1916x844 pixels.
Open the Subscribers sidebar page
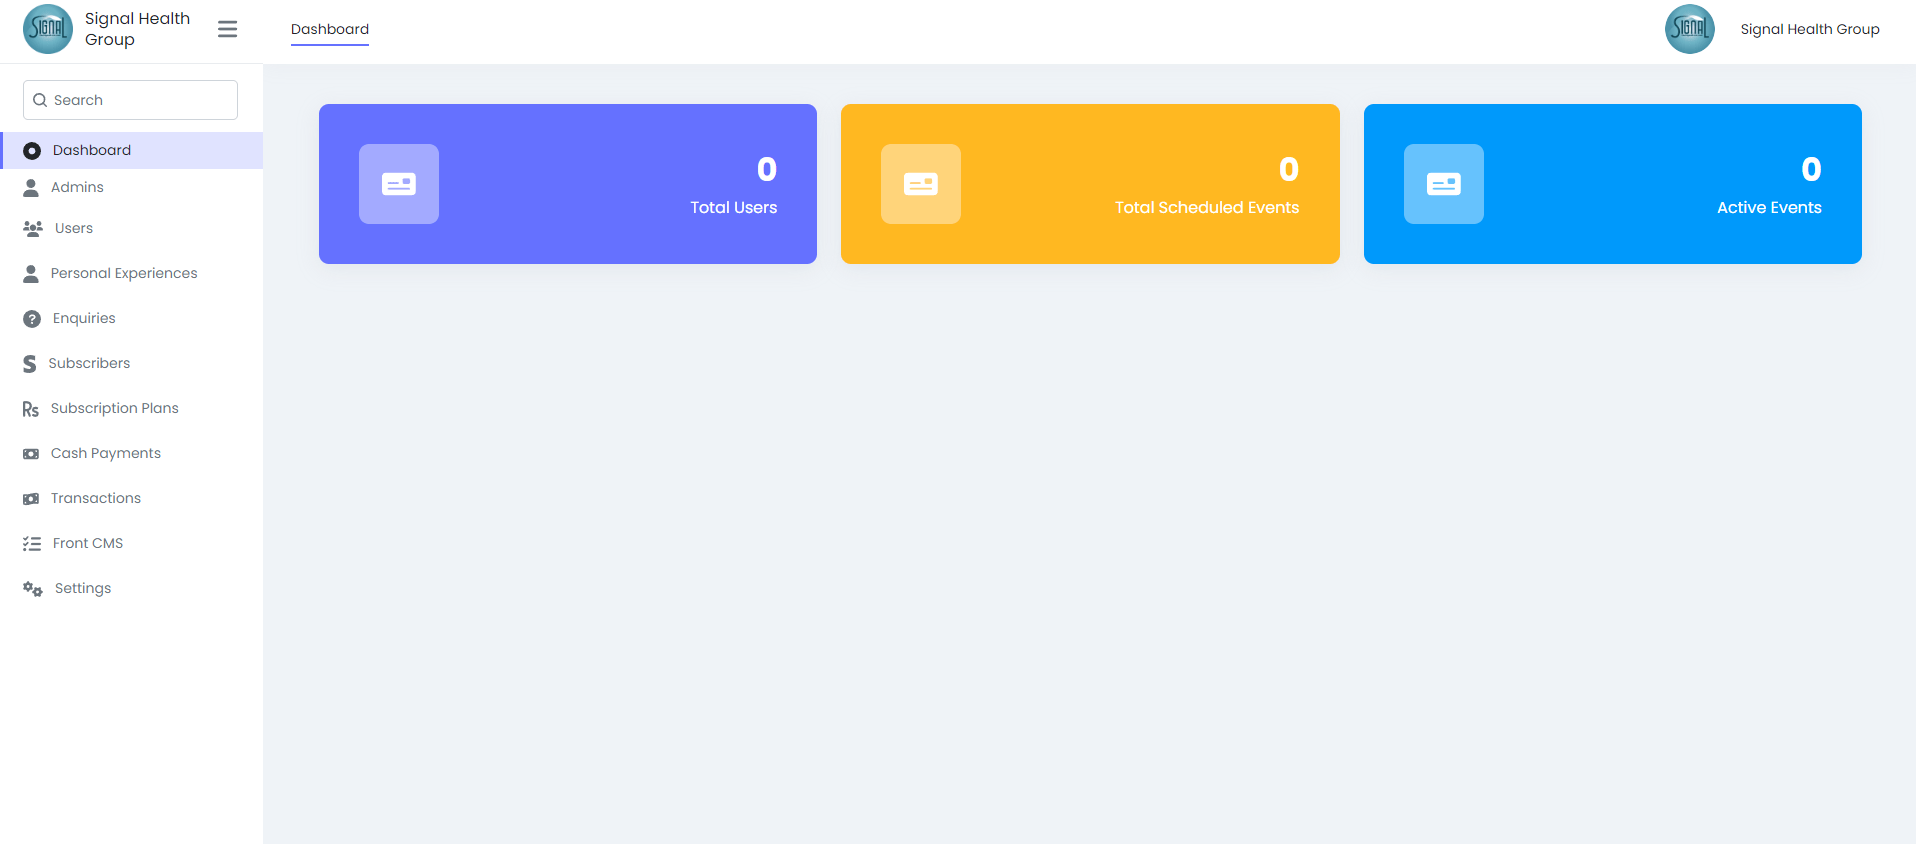click(x=132, y=363)
